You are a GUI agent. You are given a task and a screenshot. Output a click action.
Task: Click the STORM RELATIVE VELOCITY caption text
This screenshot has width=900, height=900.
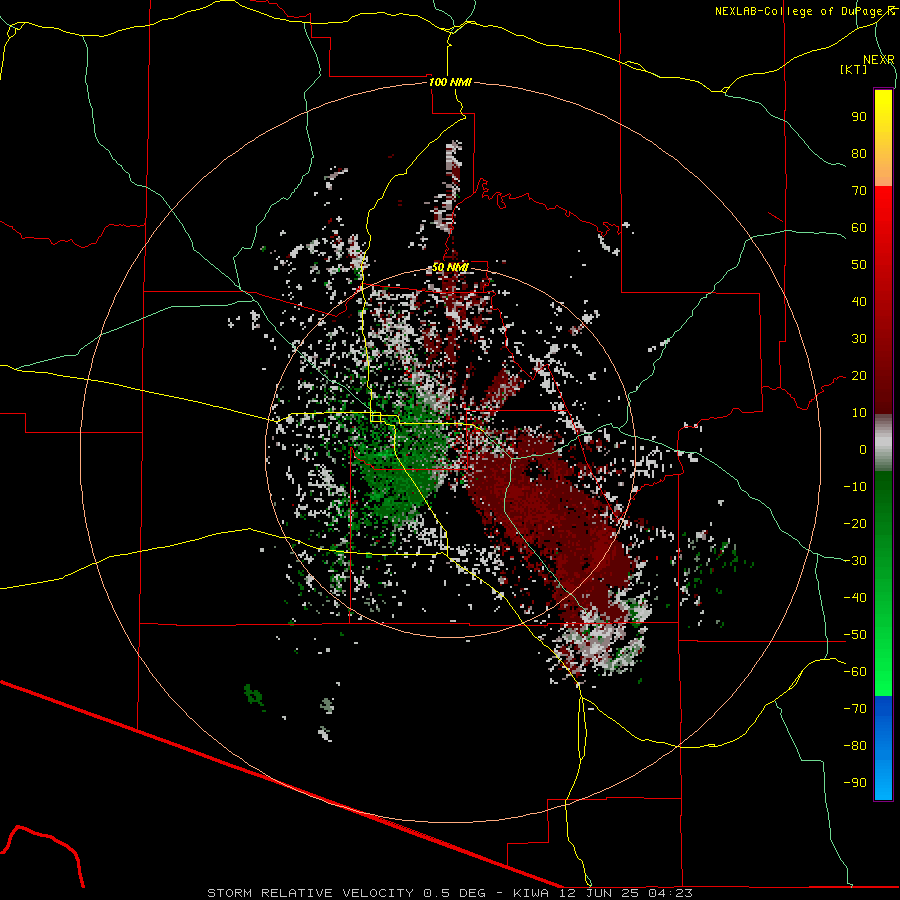pos(310,893)
